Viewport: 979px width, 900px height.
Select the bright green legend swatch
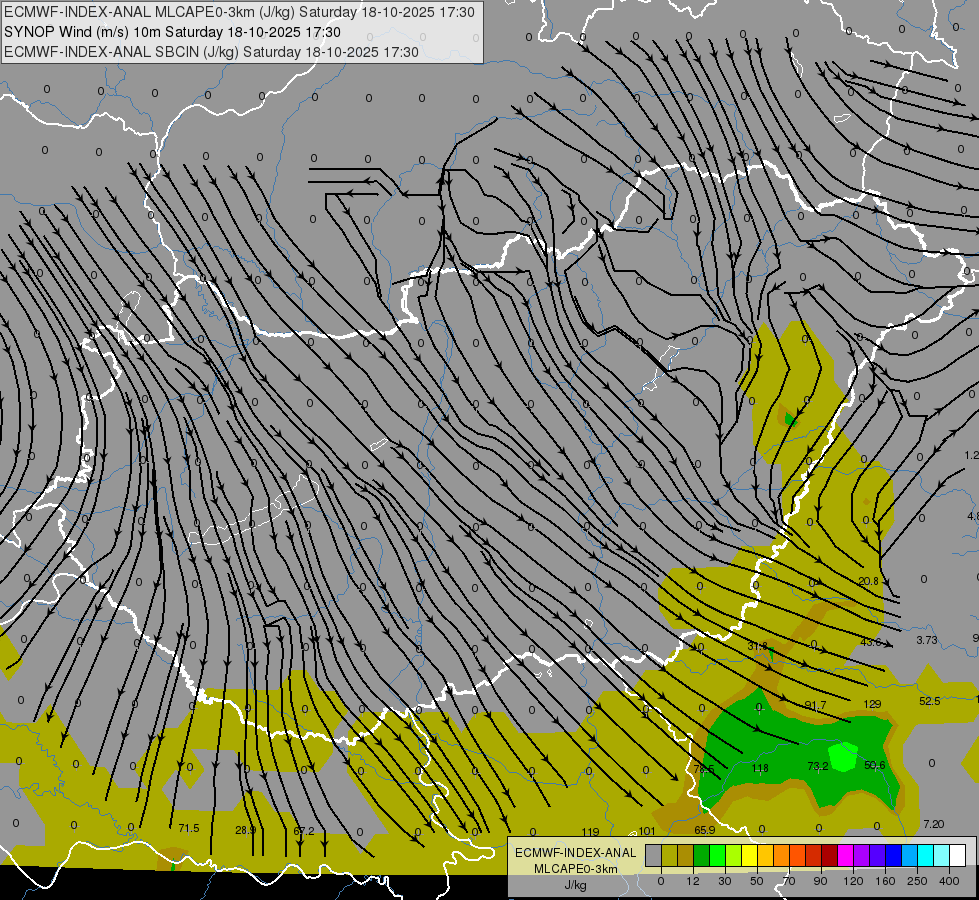(x=717, y=856)
